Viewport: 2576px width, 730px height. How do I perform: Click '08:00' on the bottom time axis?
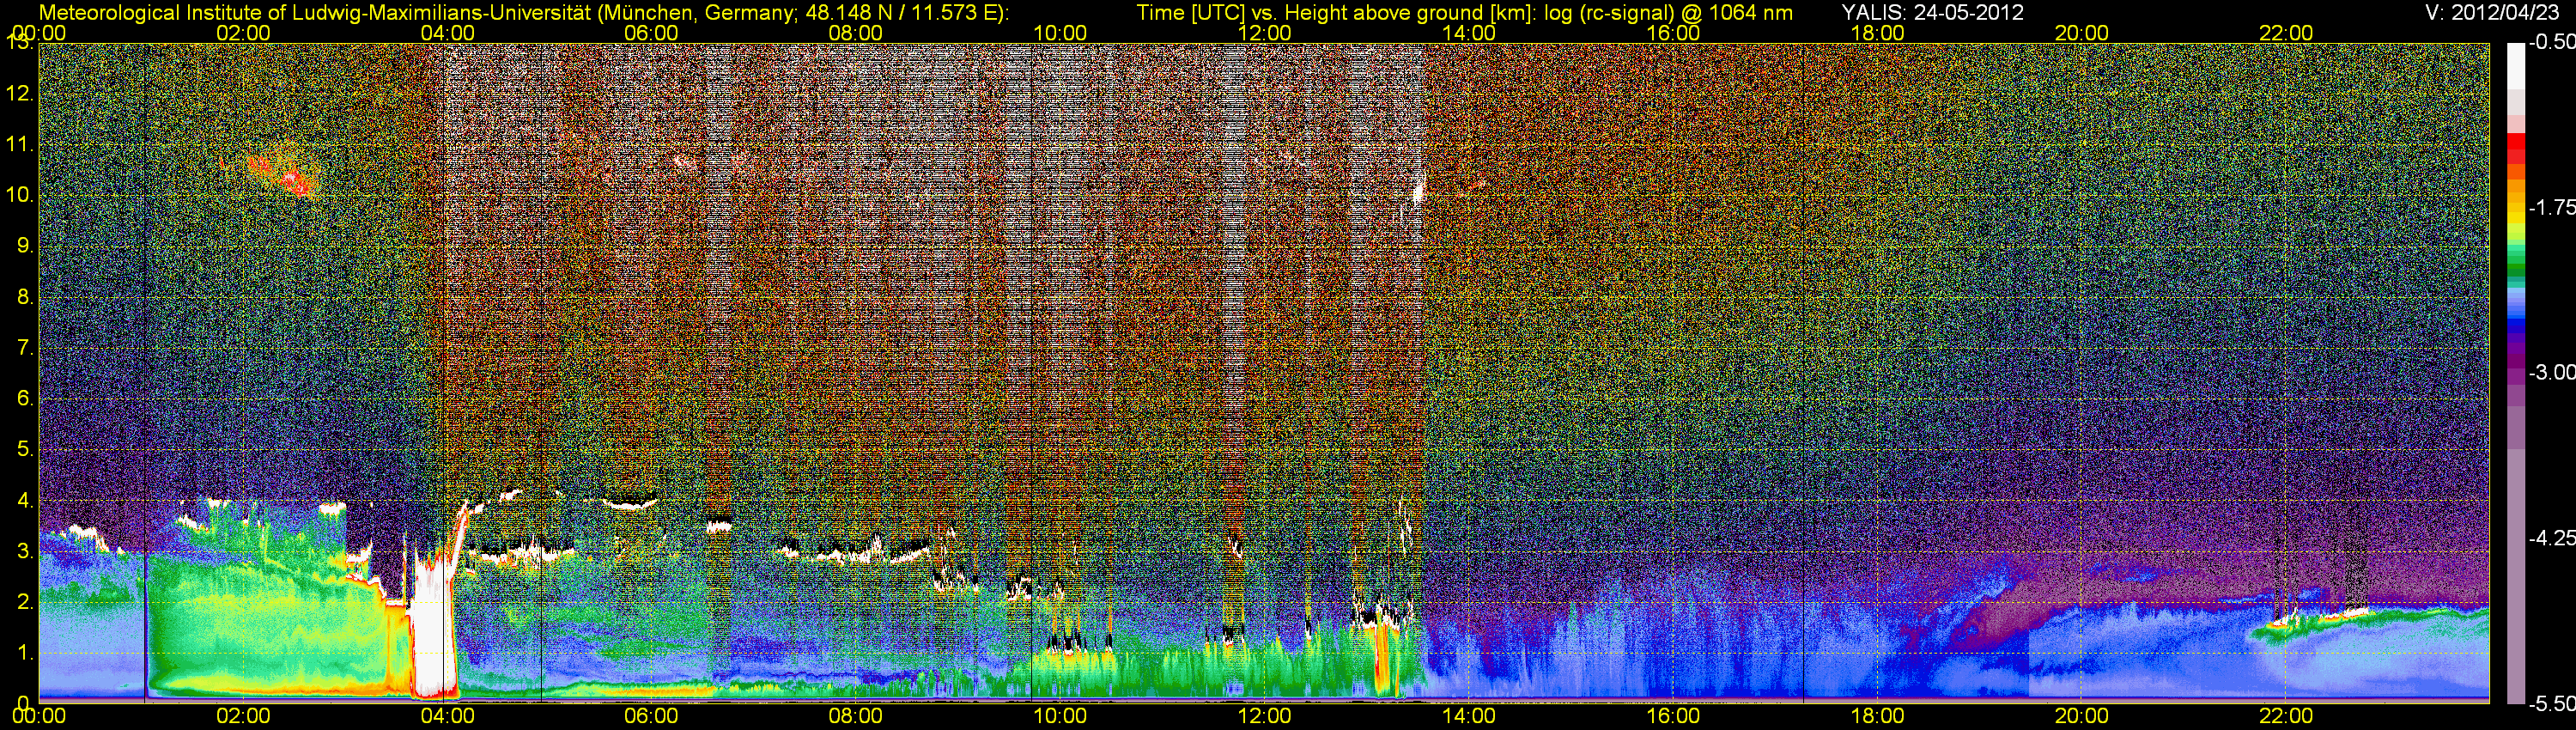[x=856, y=717]
